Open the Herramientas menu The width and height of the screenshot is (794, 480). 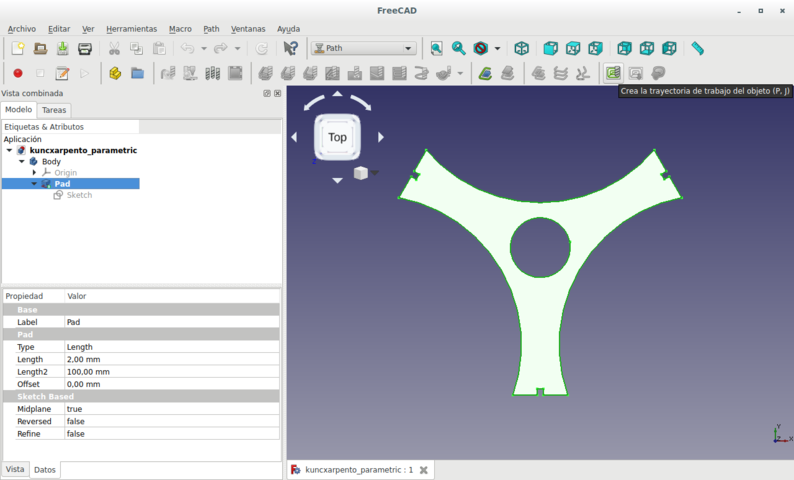coord(132,29)
